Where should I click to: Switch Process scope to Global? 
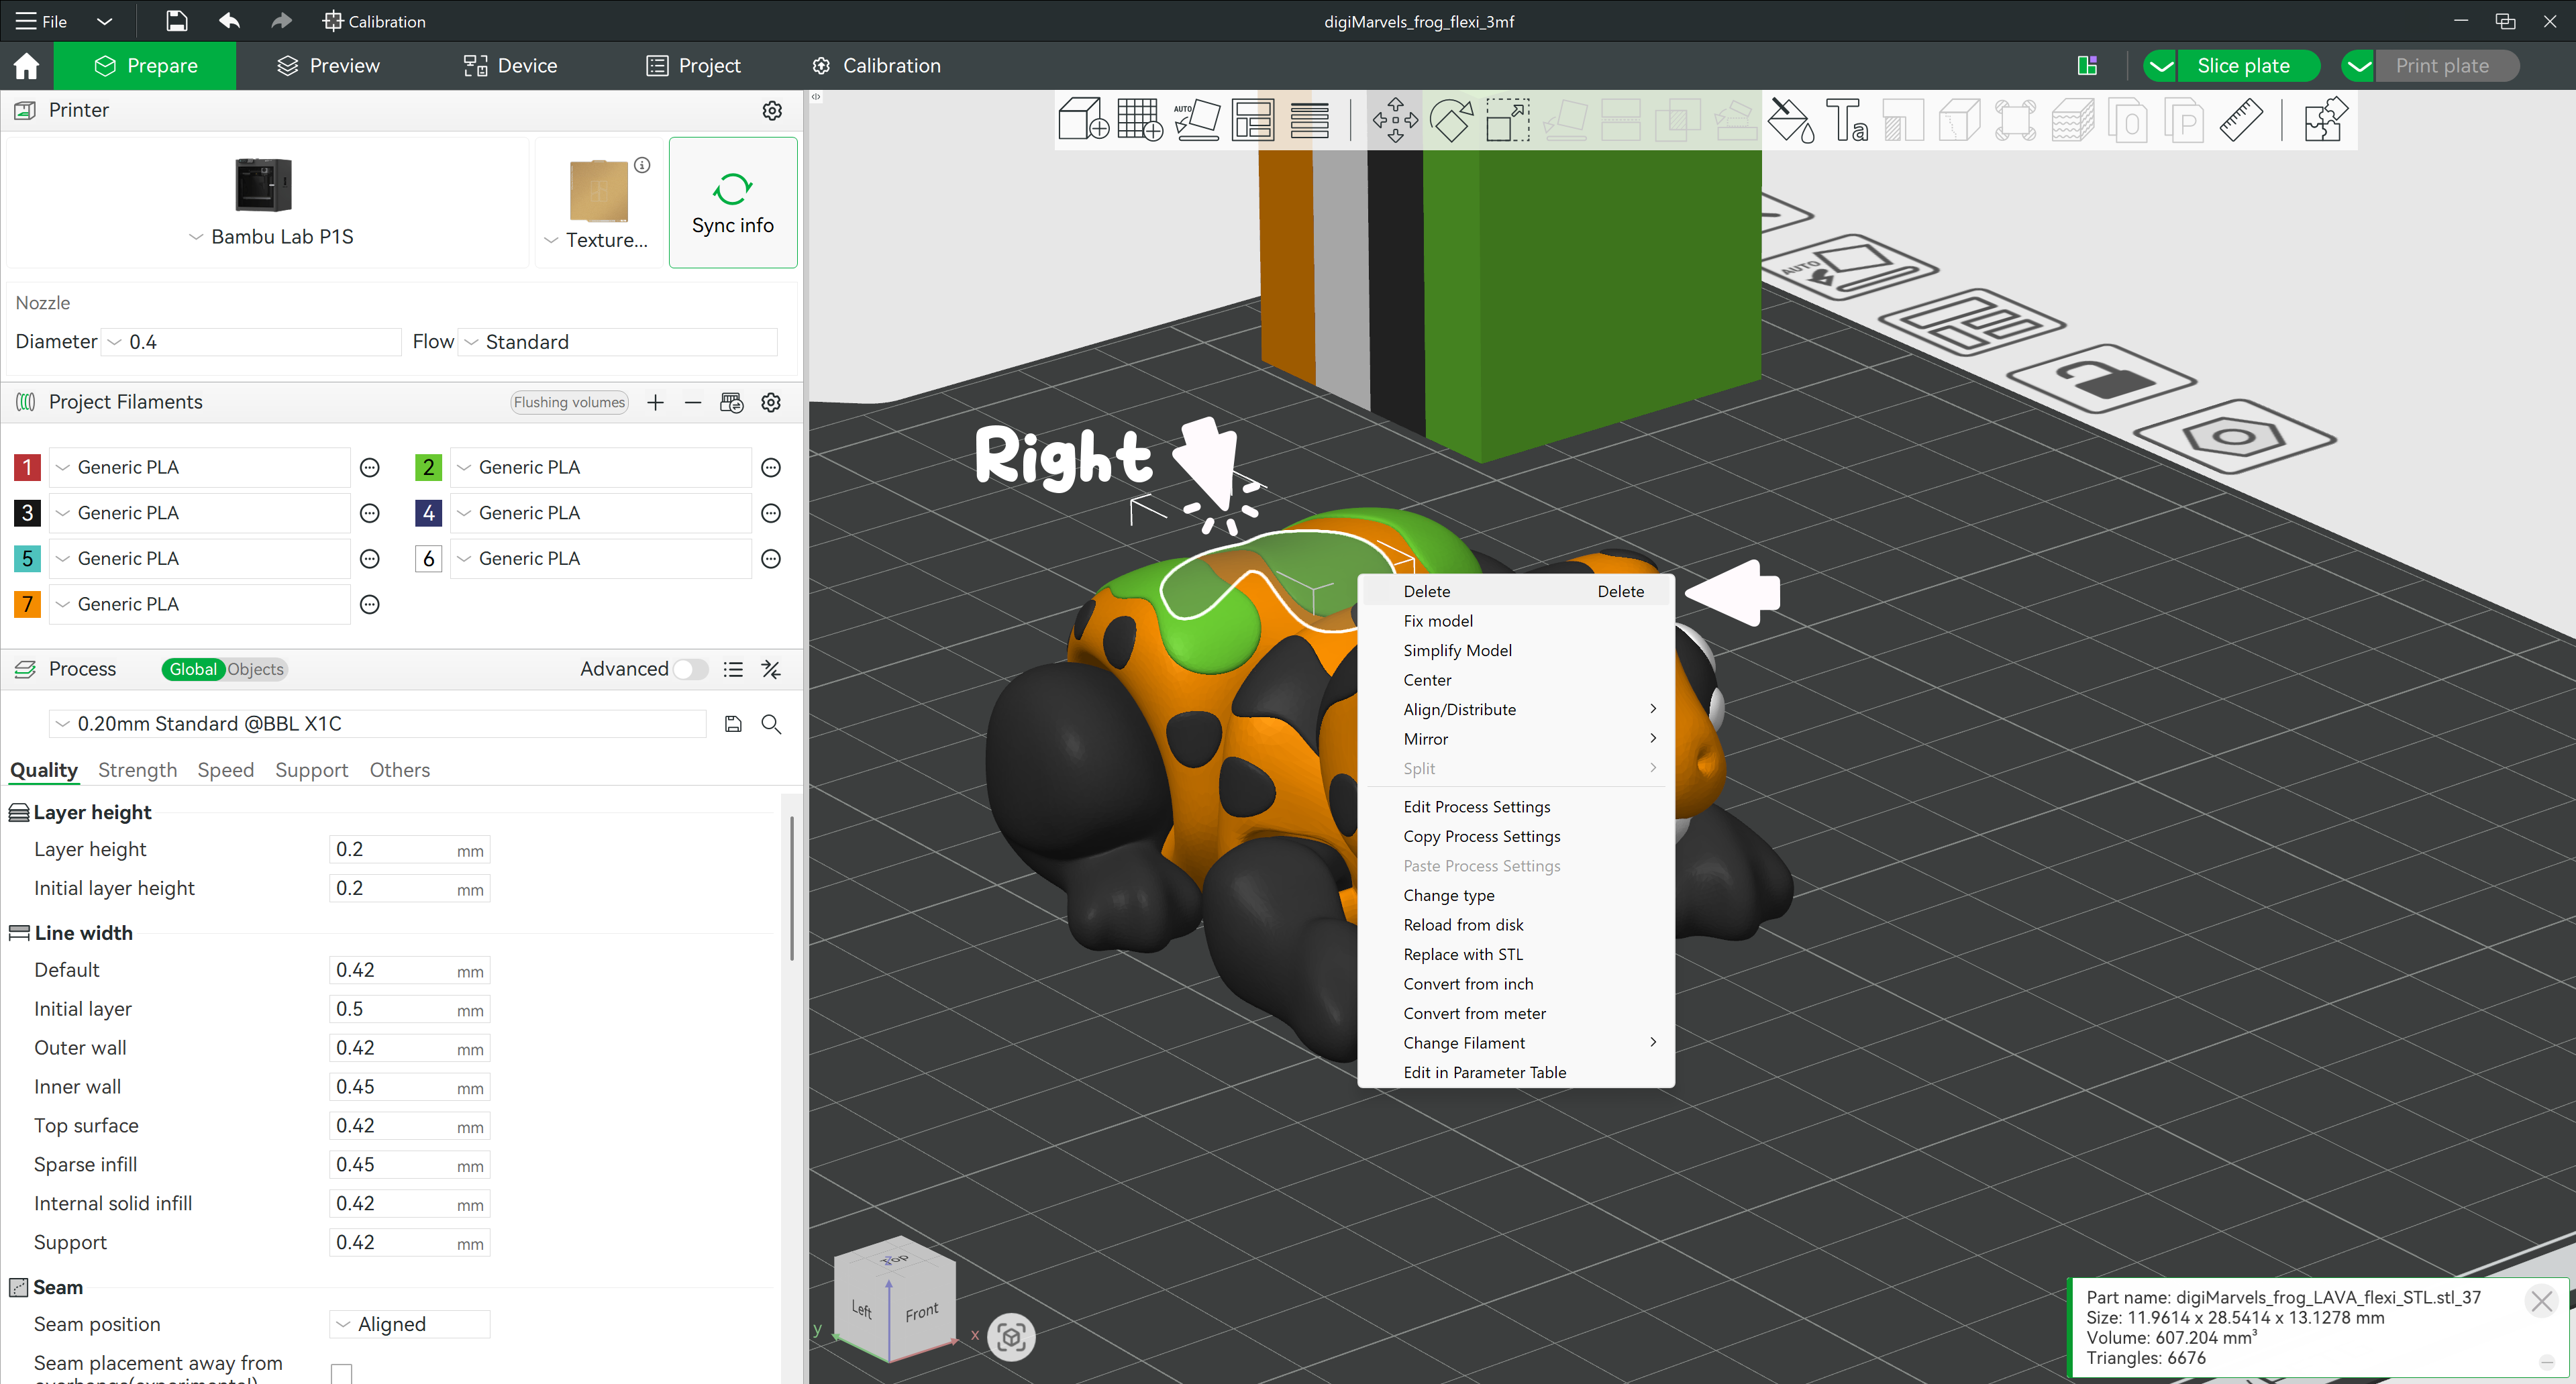(193, 669)
